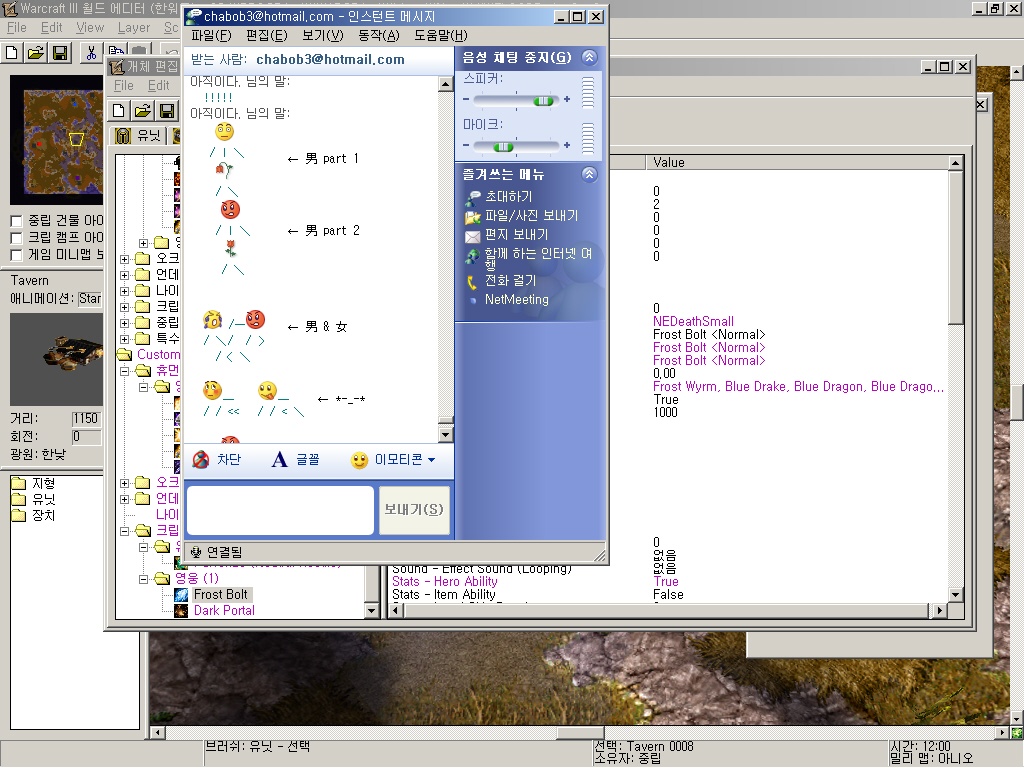Adjust the speaker (스피커) volume slider

click(x=543, y=100)
